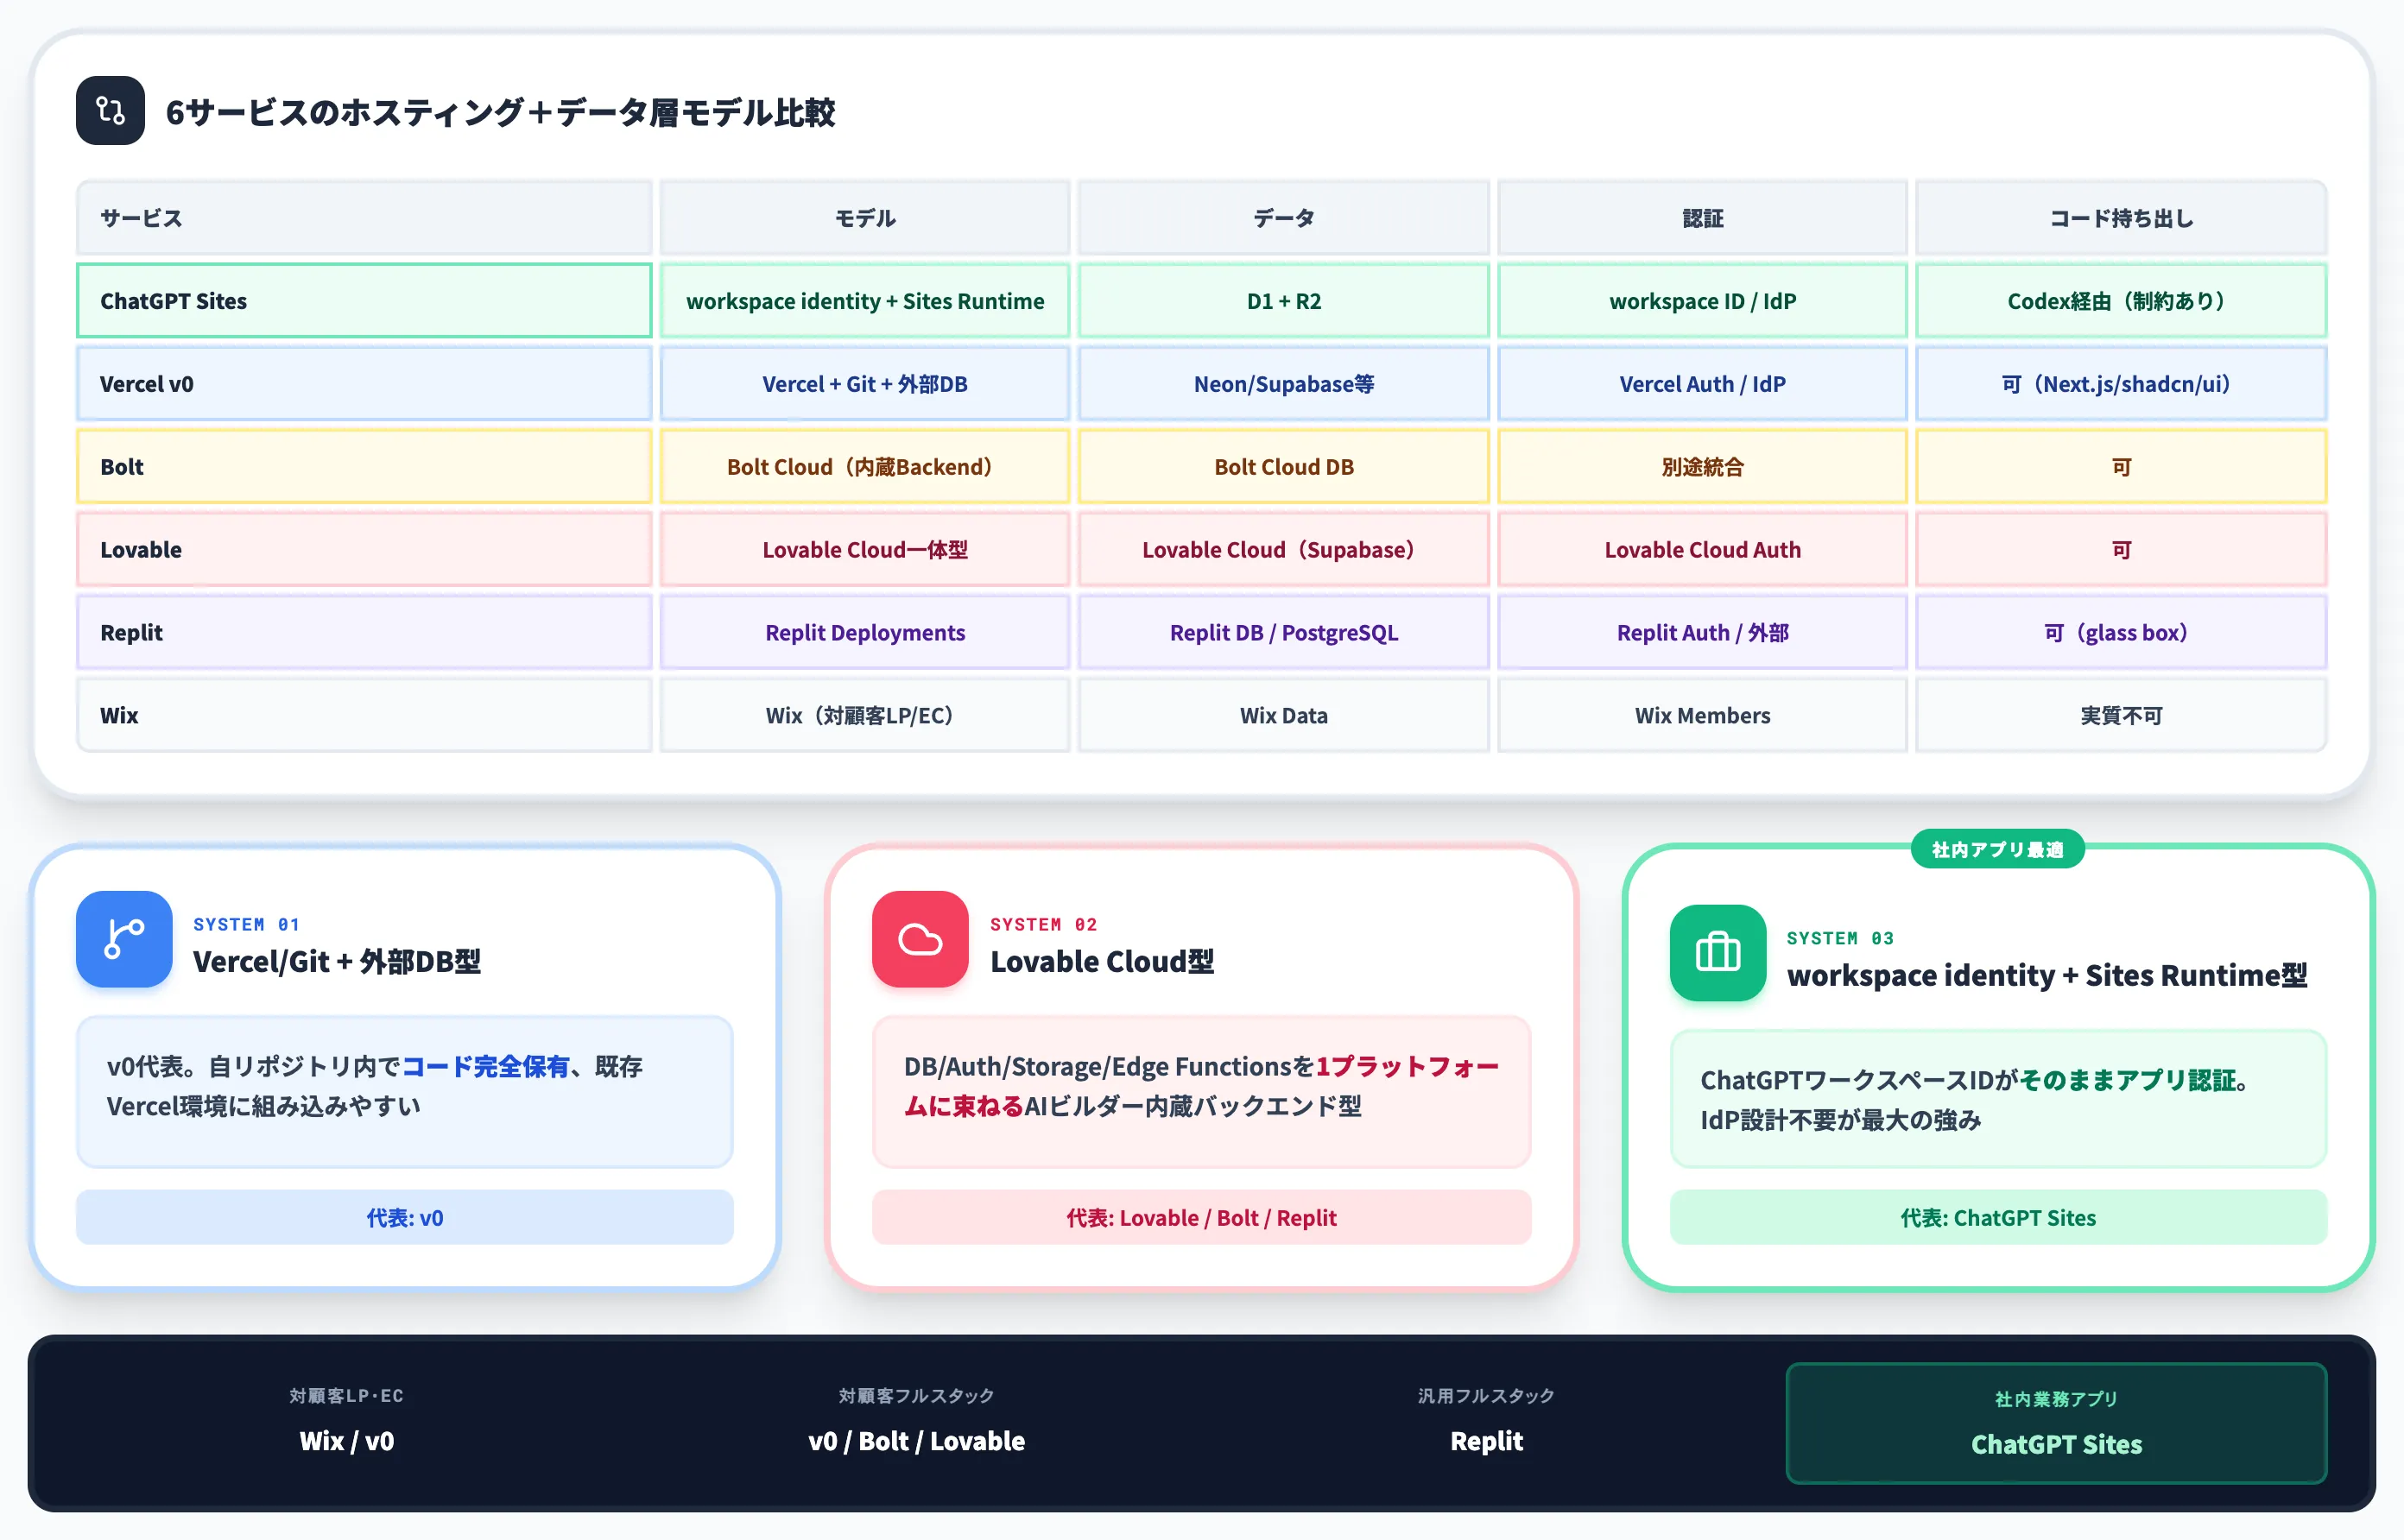Image resolution: width=2404 pixels, height=1540 pixels.
Task: Click the Wix Members cell
Action: point(1703,716)
